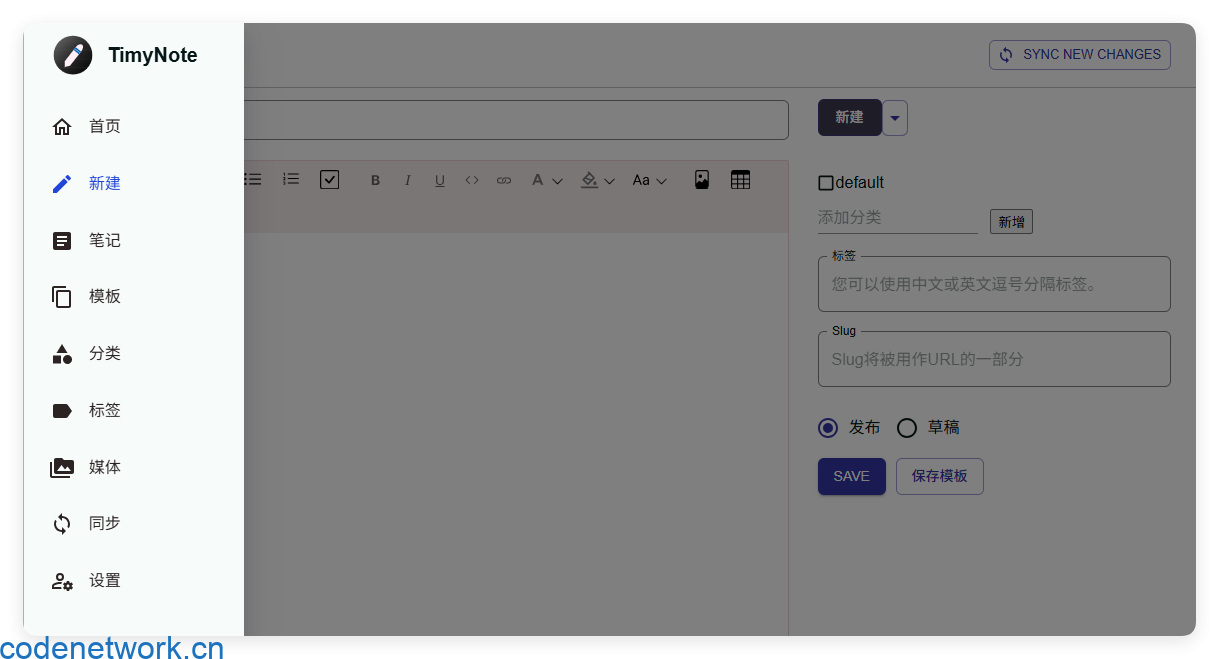Go to 设置 in the sidebar
This screenshot has height=659, width=1219.
(x=104, y=581)
